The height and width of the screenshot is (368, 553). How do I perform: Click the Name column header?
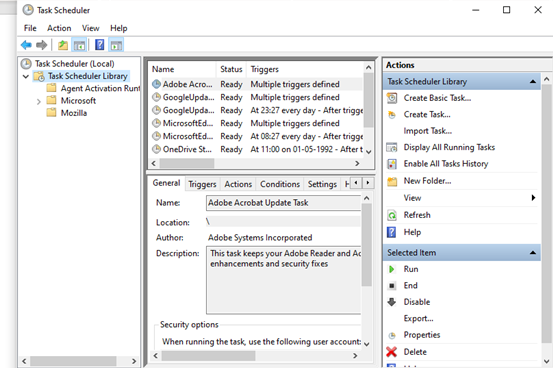coord(182,69)
